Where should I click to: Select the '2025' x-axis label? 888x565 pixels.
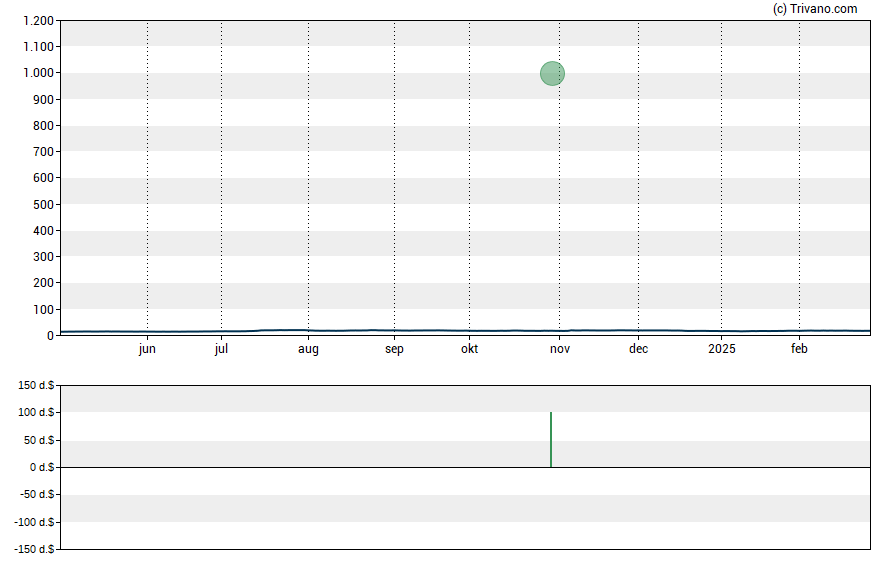[x=722, y=349]
